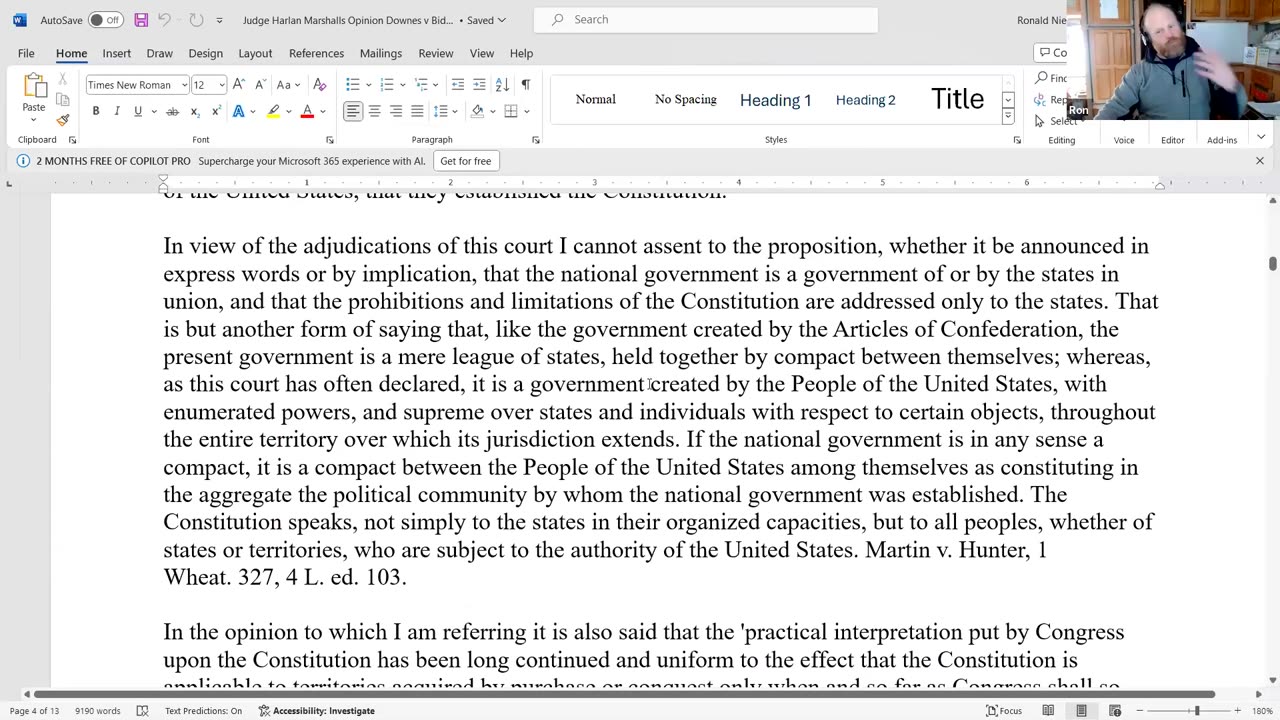Click Increase Indent icon
Viewport: 1280px width, 720px height.
pyautogui.click(x=479, y=85)
